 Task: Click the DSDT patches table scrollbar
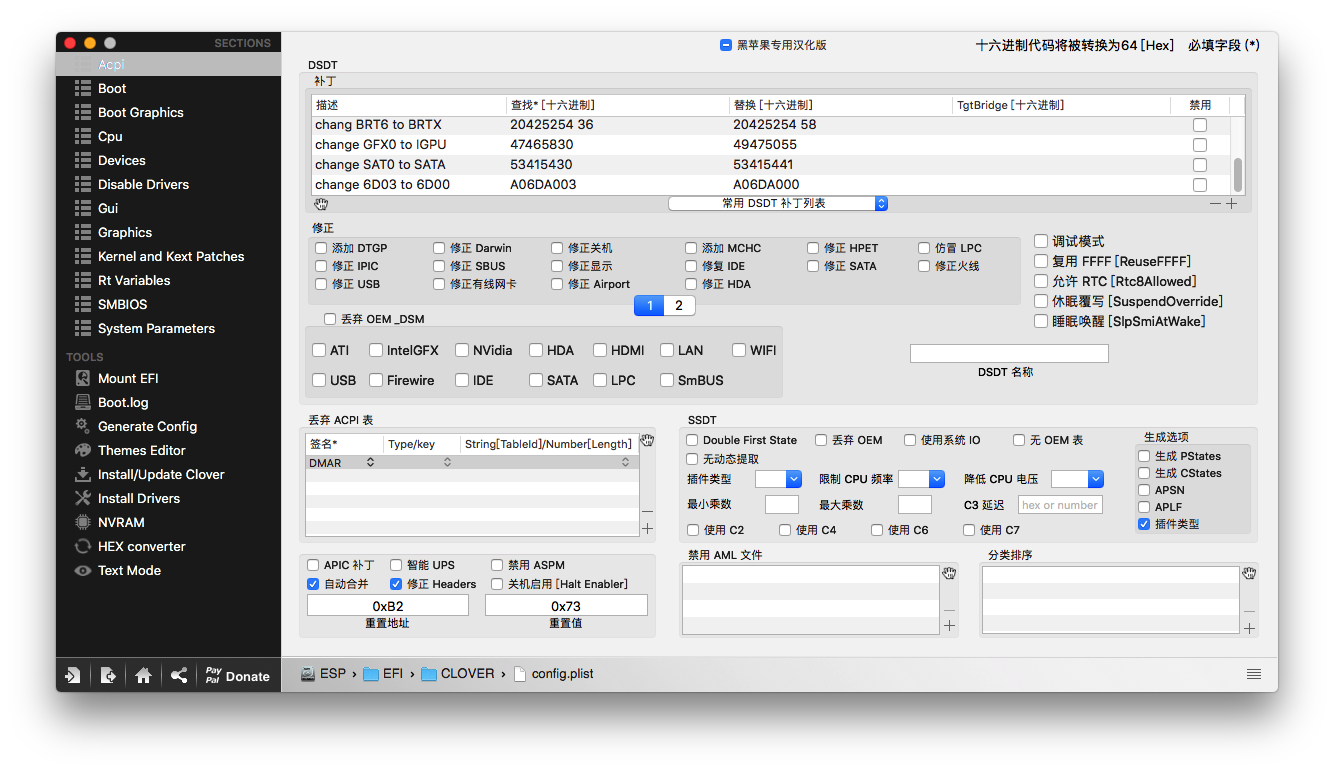pos(1238,174)
